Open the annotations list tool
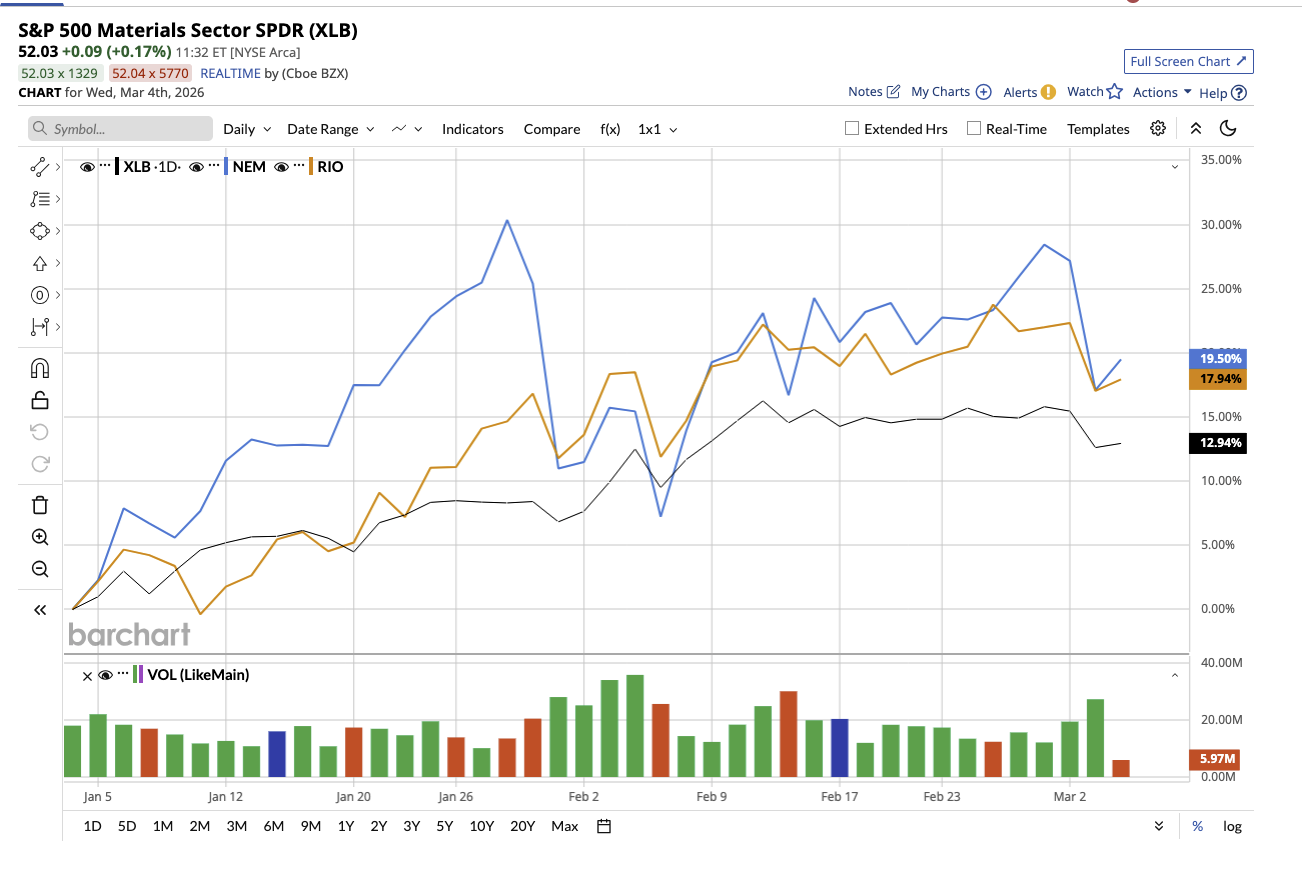Viewport: 1302px width, 874px height. click(39, 199)
